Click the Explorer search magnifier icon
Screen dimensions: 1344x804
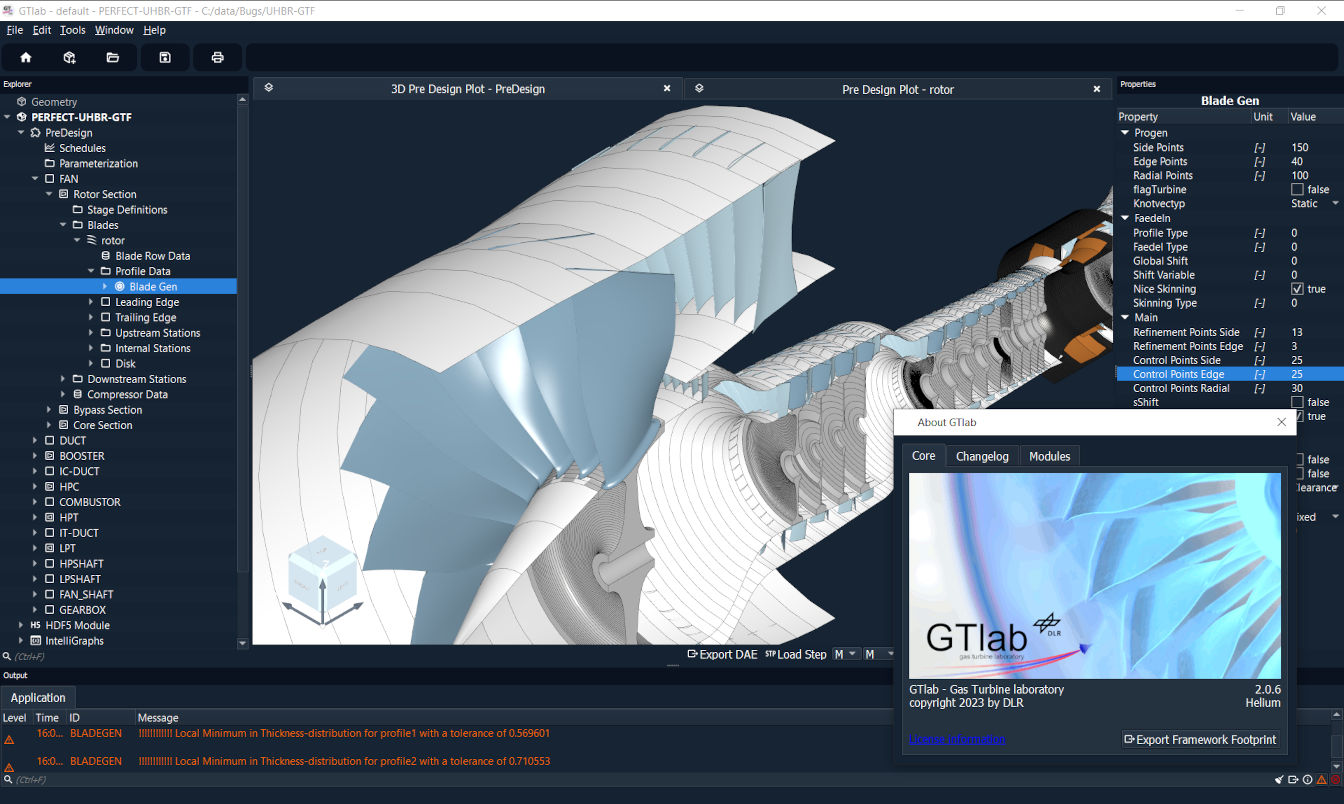[x=7, y=656]
